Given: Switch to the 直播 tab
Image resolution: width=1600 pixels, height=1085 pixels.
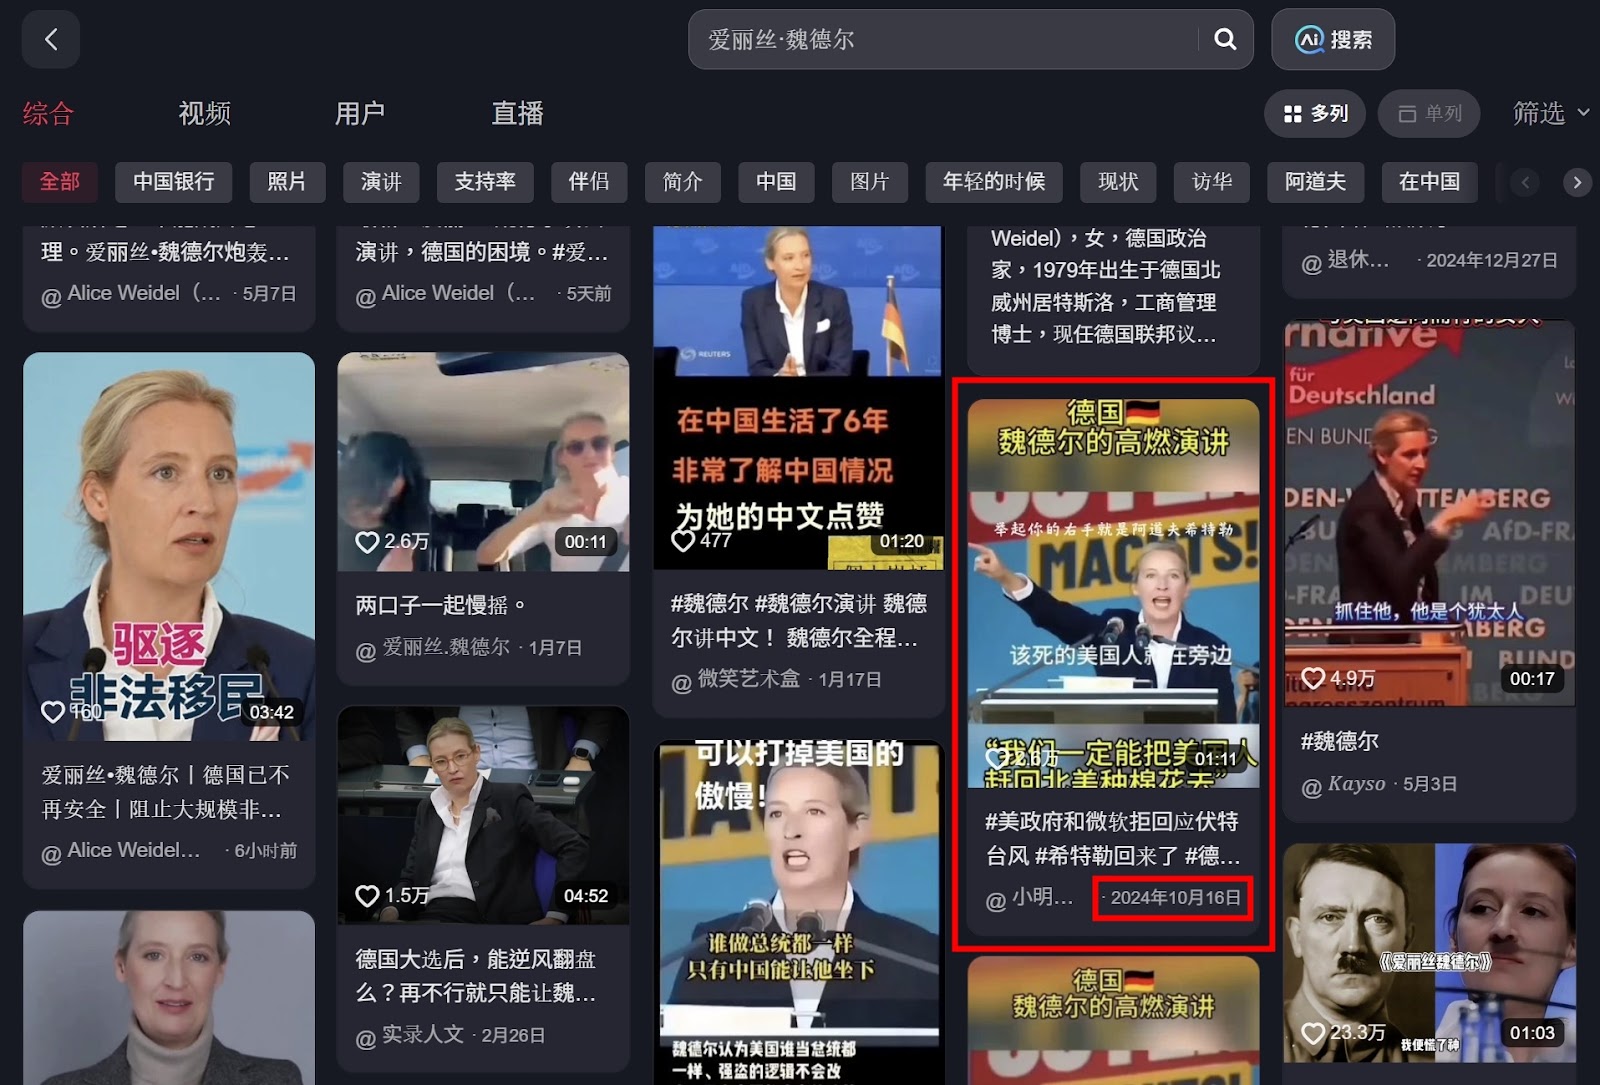Looking at the screenshot, I should (517, 114).
